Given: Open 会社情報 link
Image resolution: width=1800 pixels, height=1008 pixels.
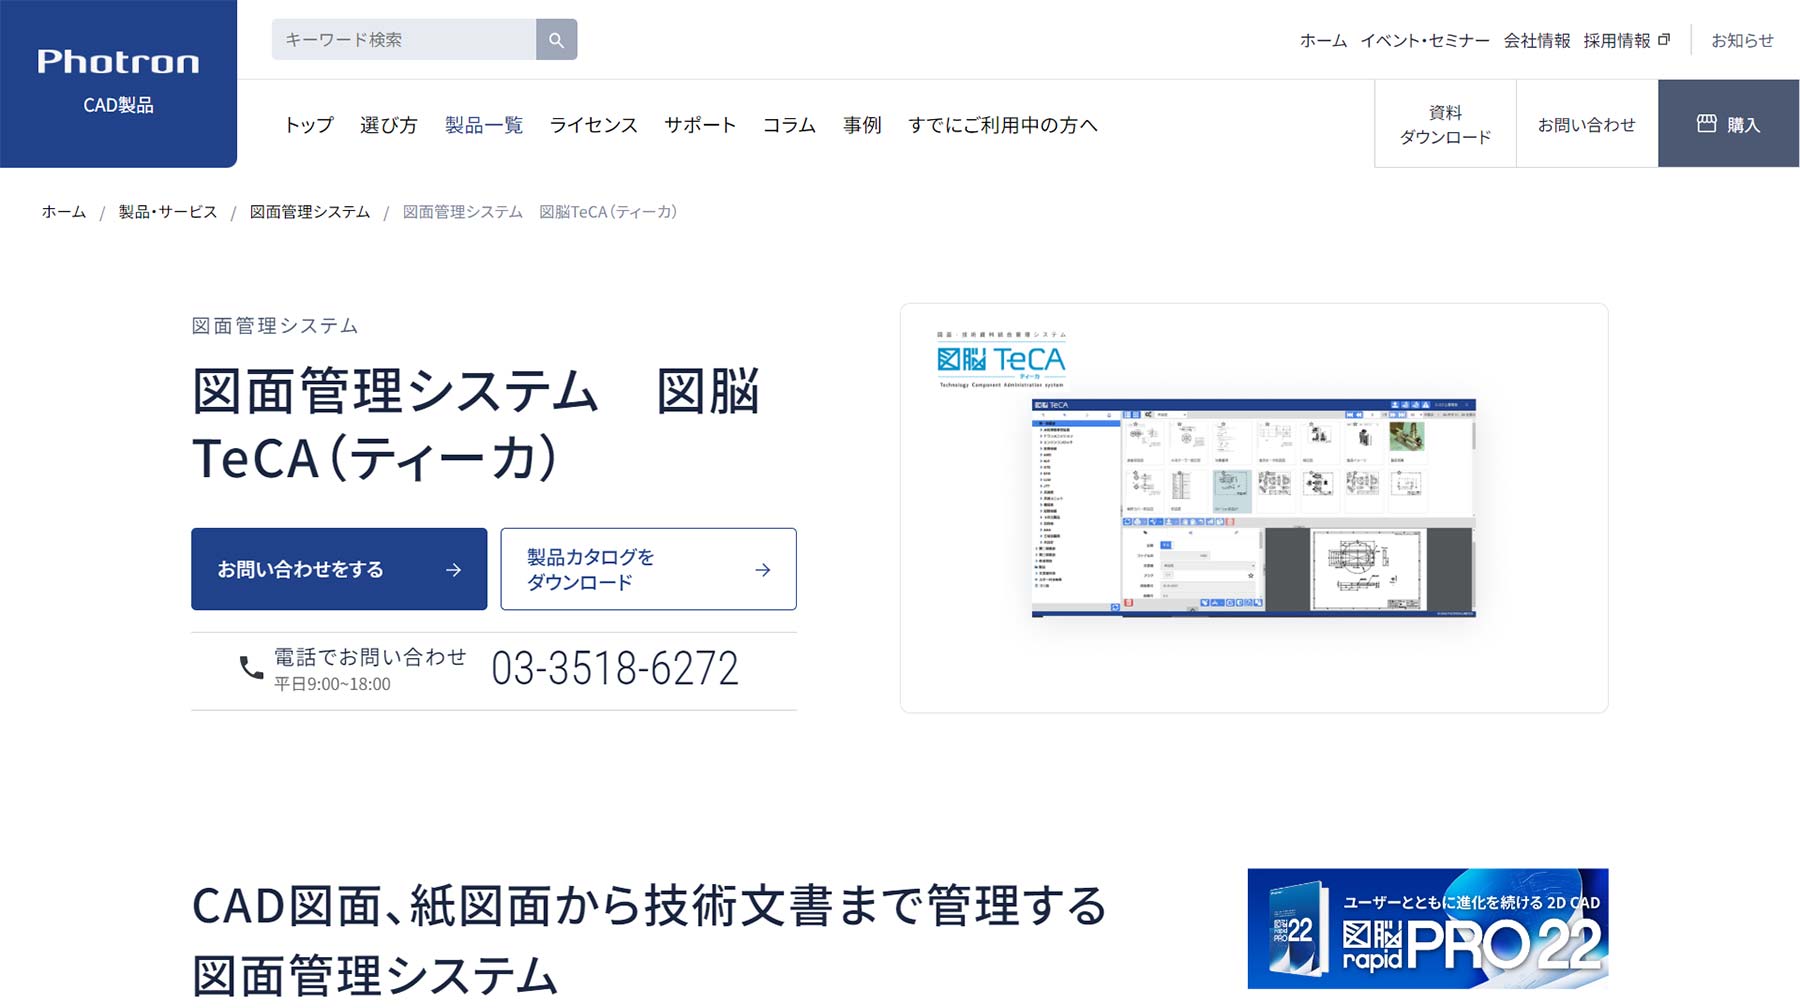Looking at the screenshot, I should (x=1537, y=41).
